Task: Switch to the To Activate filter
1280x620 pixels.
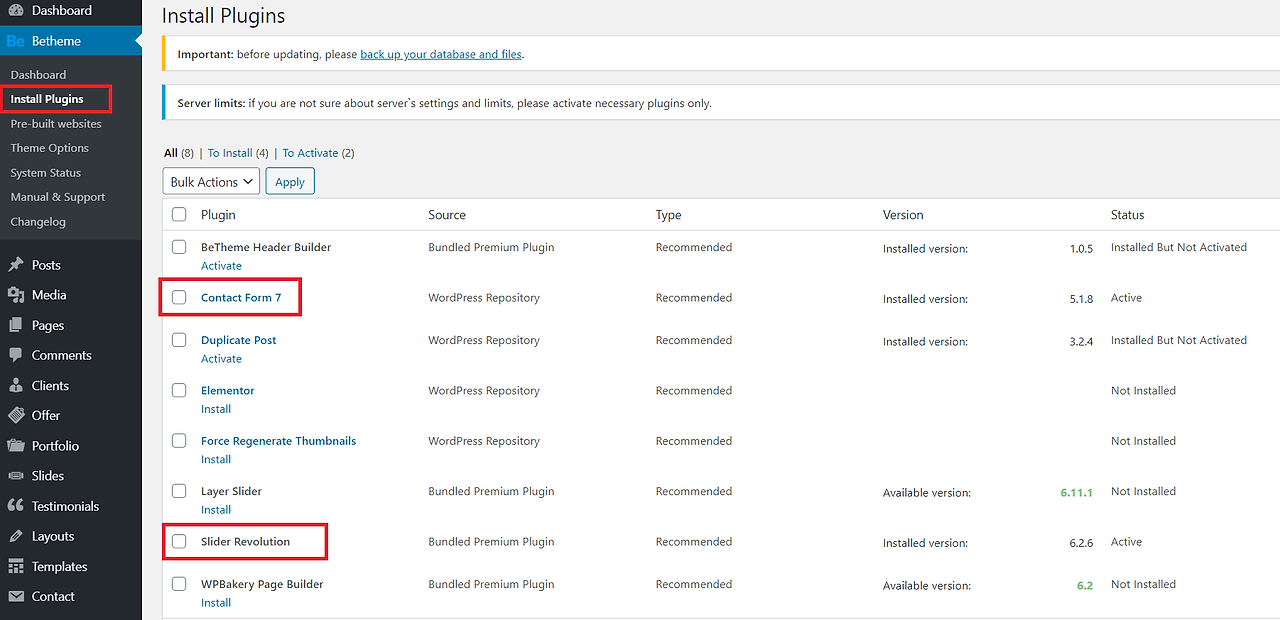Action: 310,153
